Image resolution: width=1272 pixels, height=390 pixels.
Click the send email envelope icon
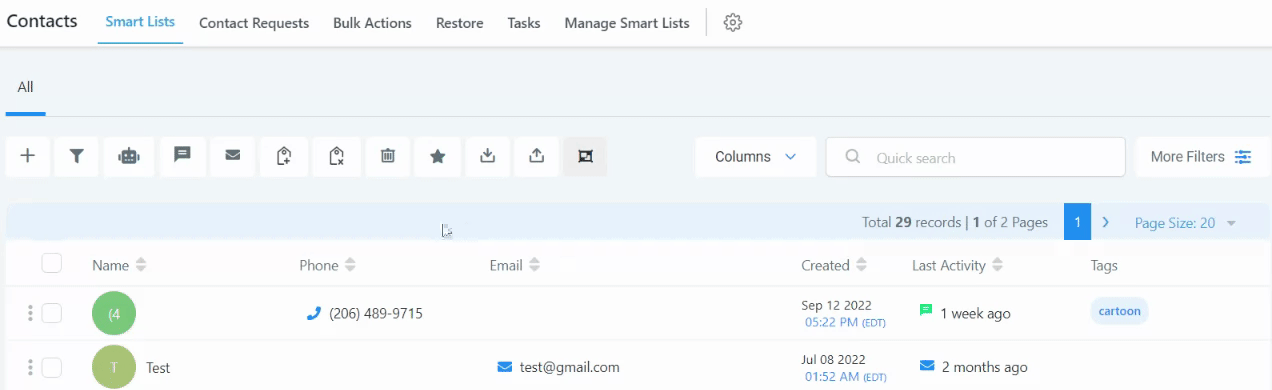click(x=233, y=156)
